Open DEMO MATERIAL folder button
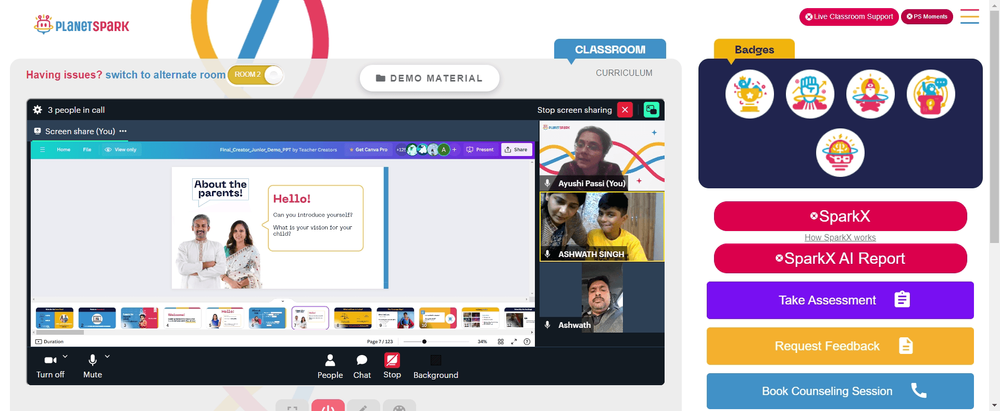 429,78
